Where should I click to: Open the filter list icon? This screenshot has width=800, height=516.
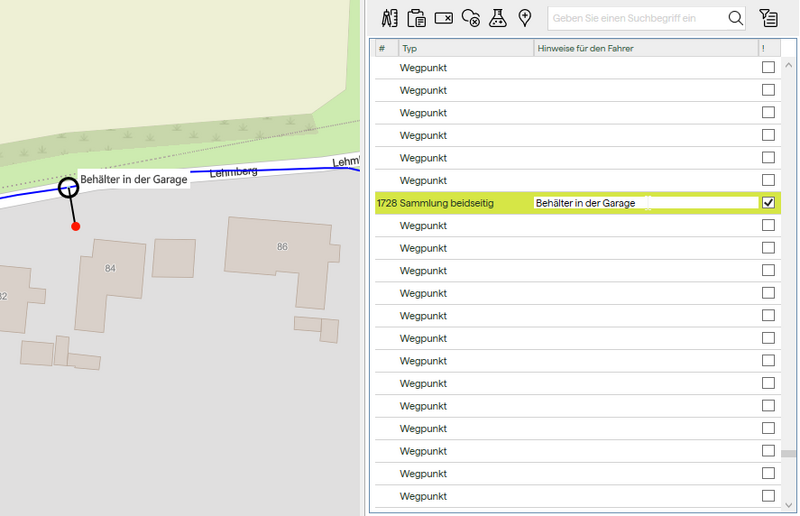pos(768,18)
